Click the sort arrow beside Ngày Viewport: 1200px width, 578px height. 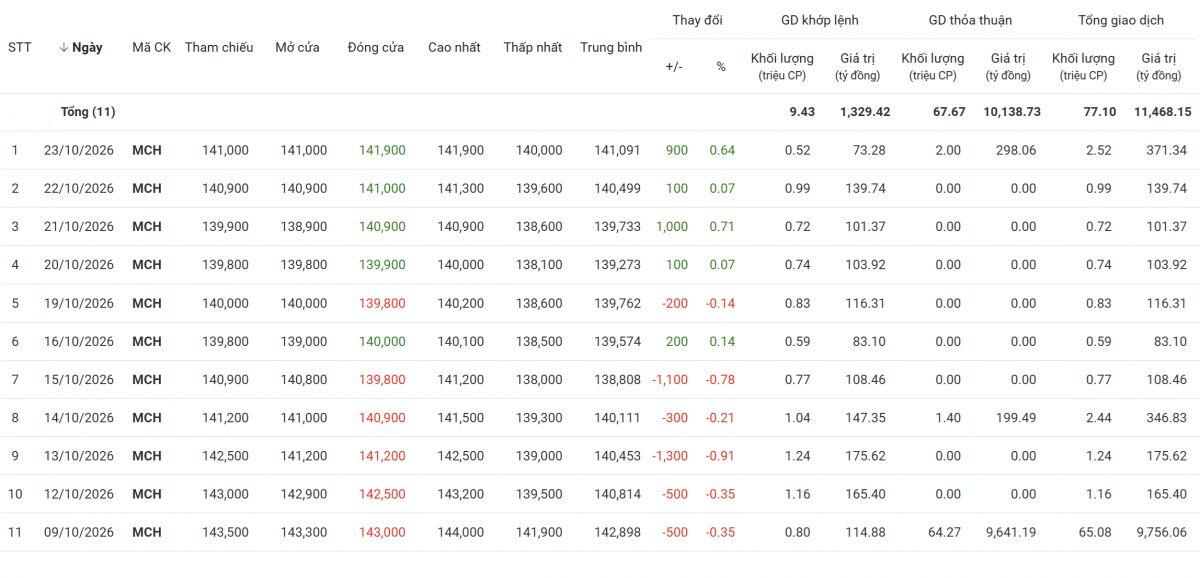(x=64, y=47)
